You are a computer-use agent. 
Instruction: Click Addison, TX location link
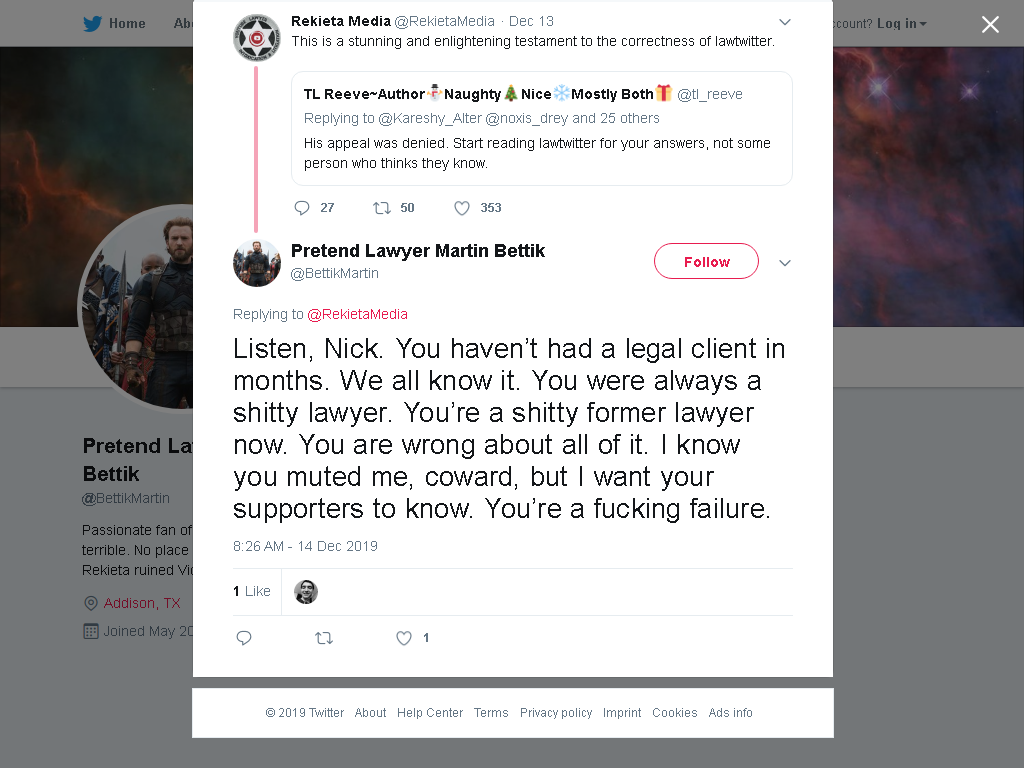click(142, 603)
